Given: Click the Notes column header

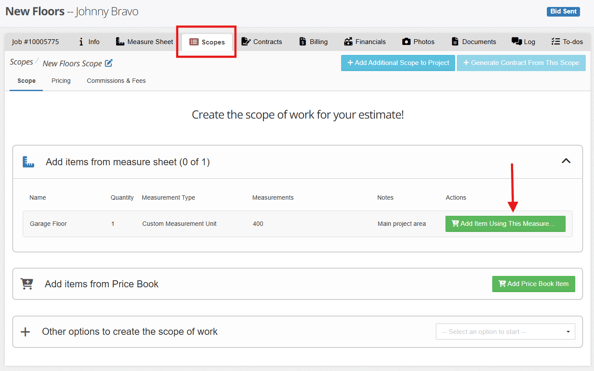Looking at the screenshot, I should pos(385,197).
